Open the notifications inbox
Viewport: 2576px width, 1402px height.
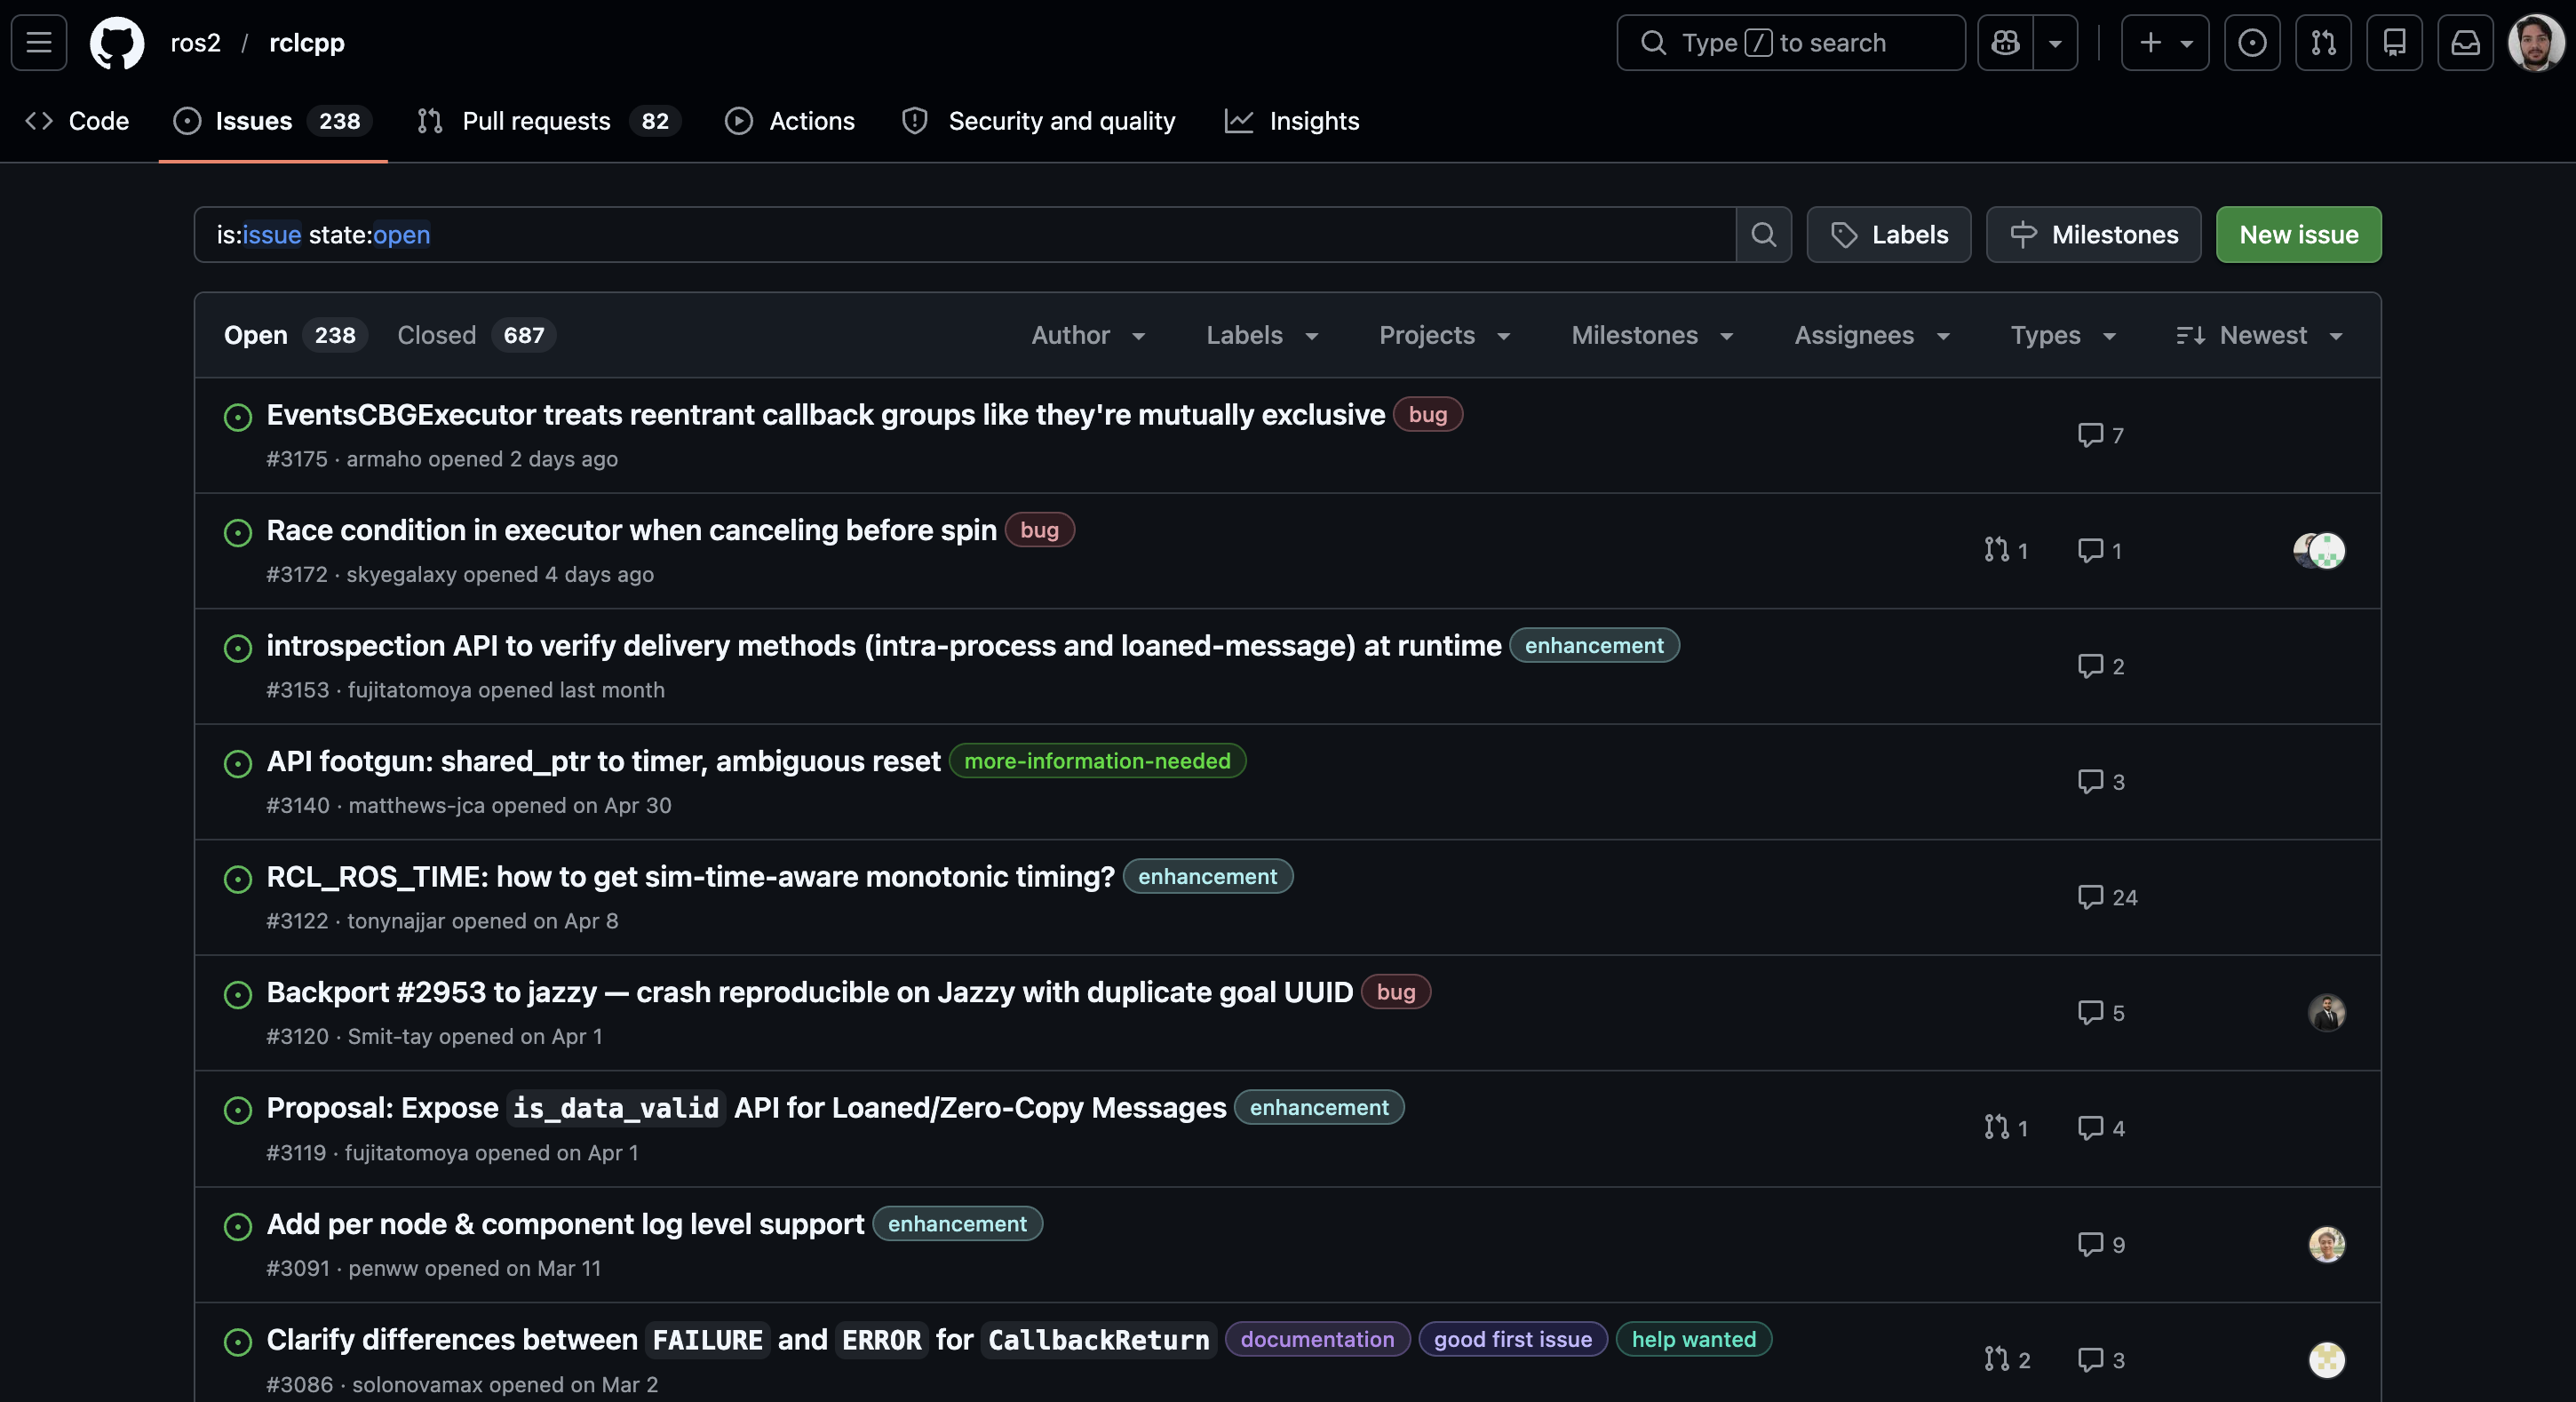tap(2465, 42)
